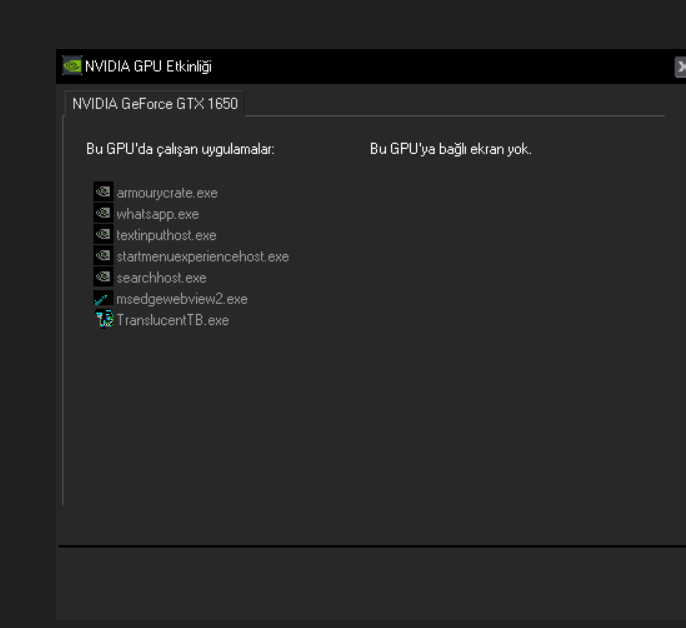Select the armourycrate.exe entry text

pyautogui.click(x=167, y=193)
